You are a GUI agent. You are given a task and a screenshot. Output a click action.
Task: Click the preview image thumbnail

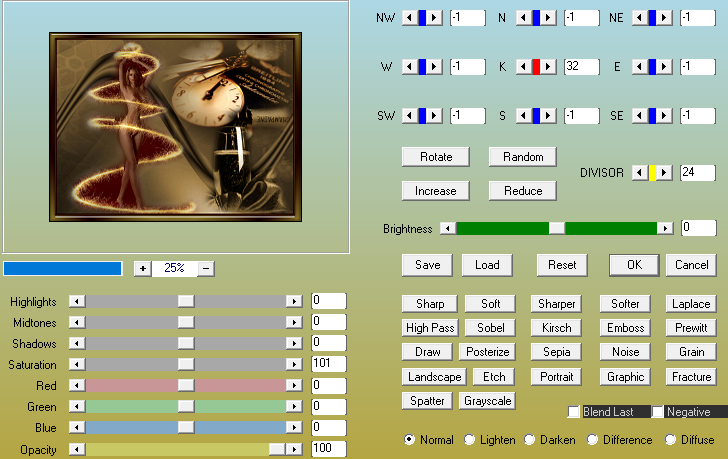pos(175,129)
